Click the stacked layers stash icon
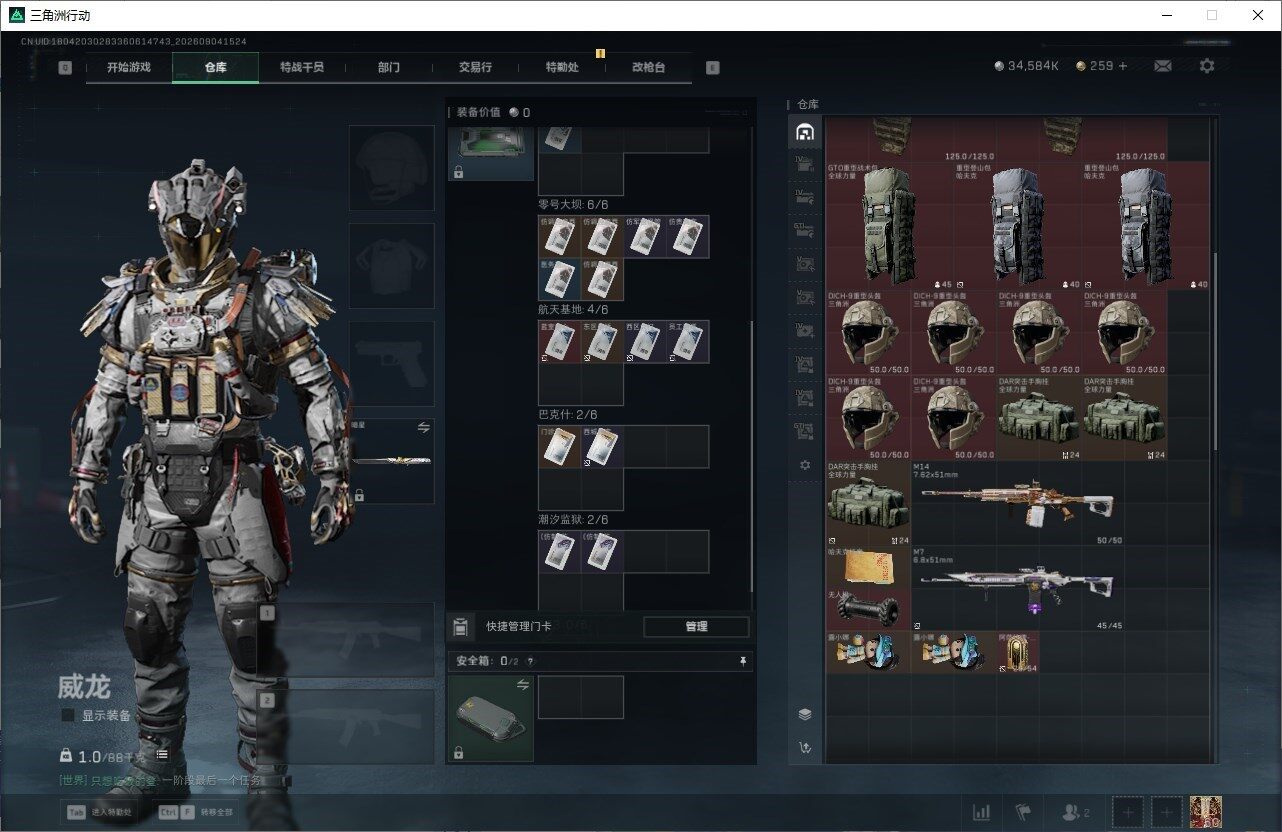 tap(804, 714)
